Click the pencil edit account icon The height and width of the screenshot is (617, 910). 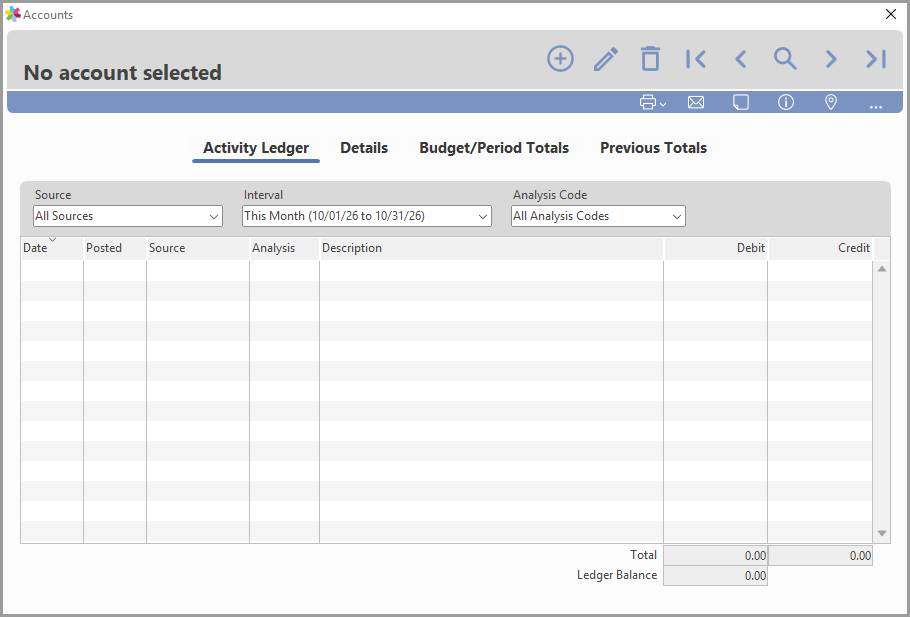pyautogui.click(x=606, y=59)
